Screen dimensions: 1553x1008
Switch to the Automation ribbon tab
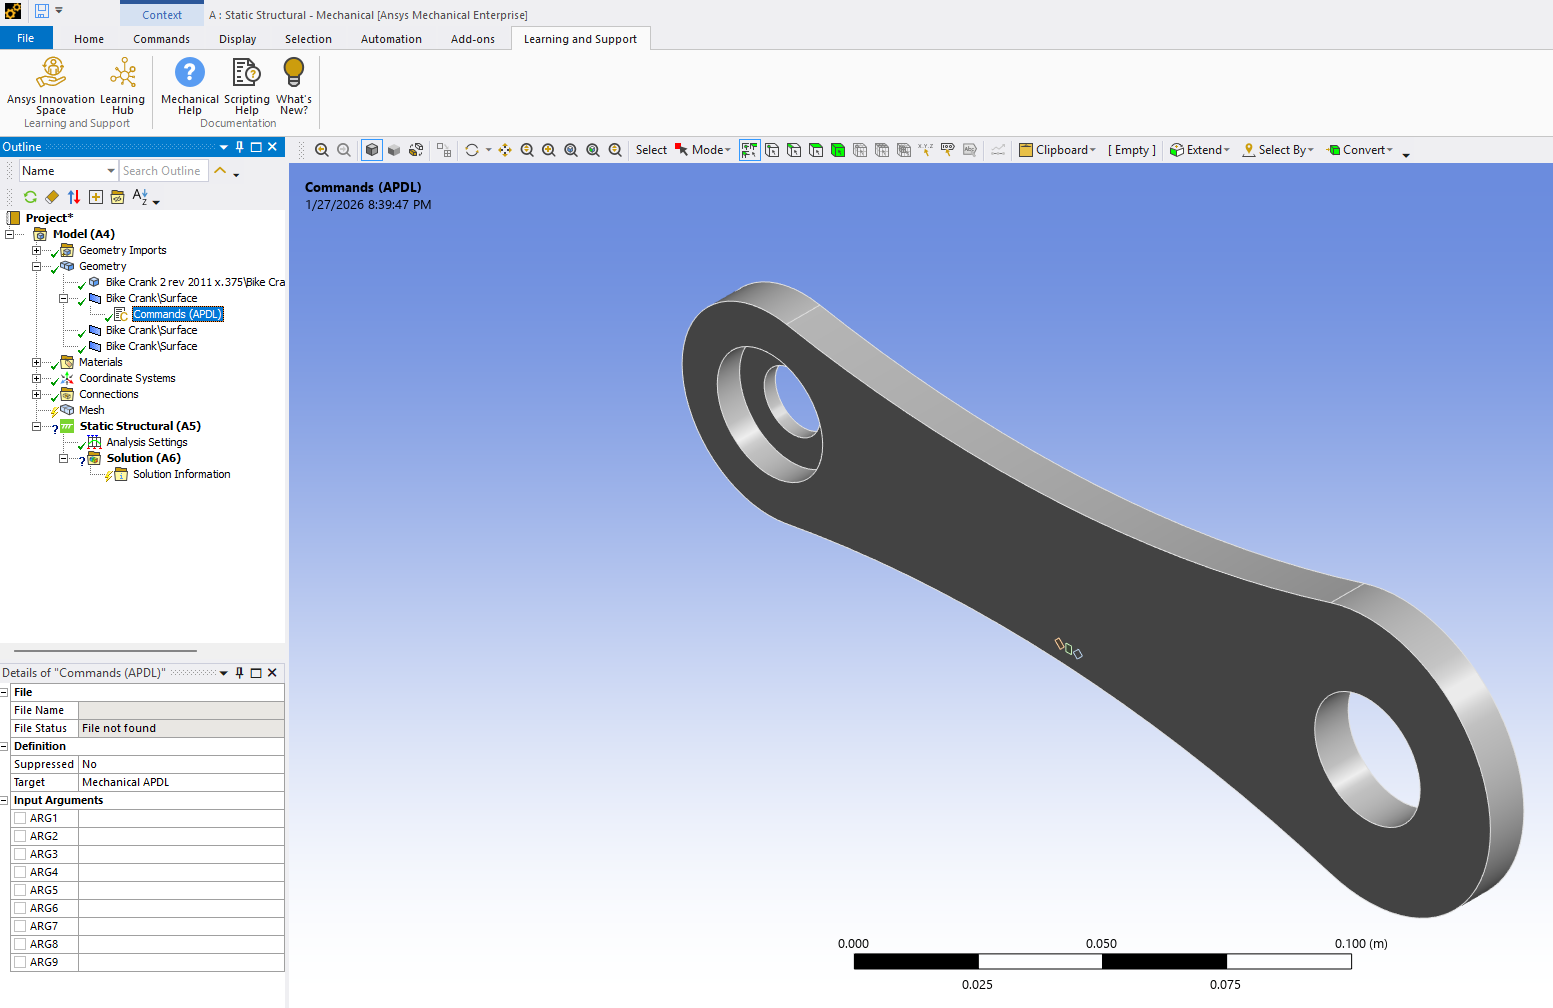(391, 39)
